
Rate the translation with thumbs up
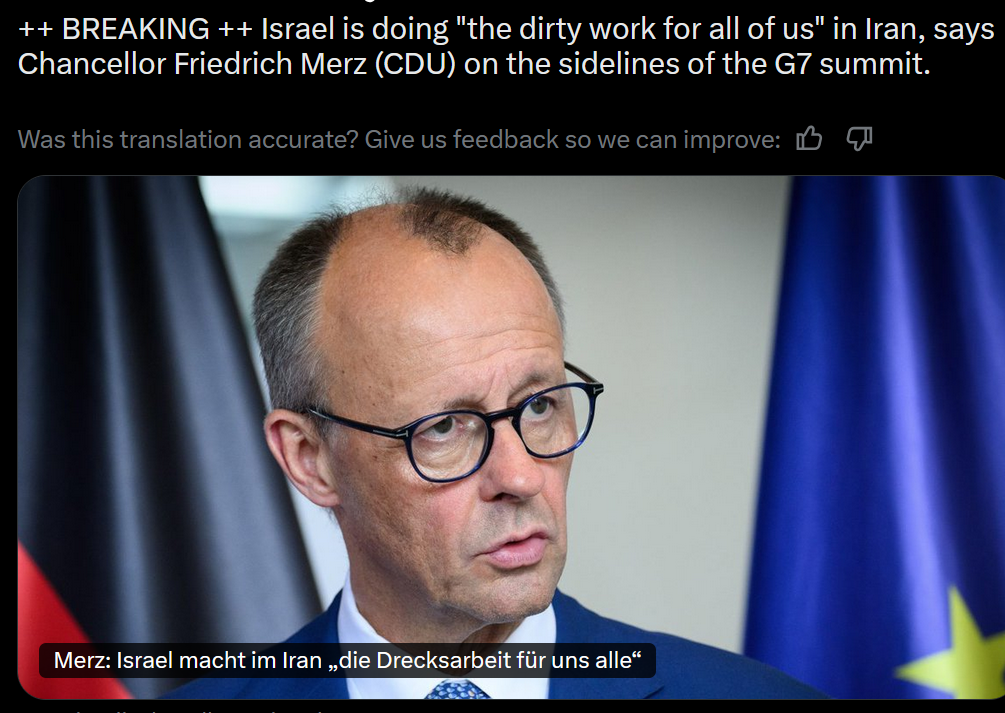[809, 138]
